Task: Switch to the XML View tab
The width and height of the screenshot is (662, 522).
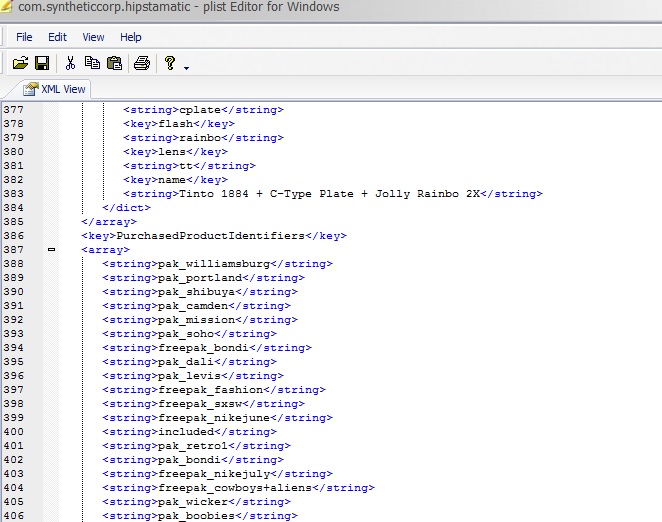Action: (55, 89)
